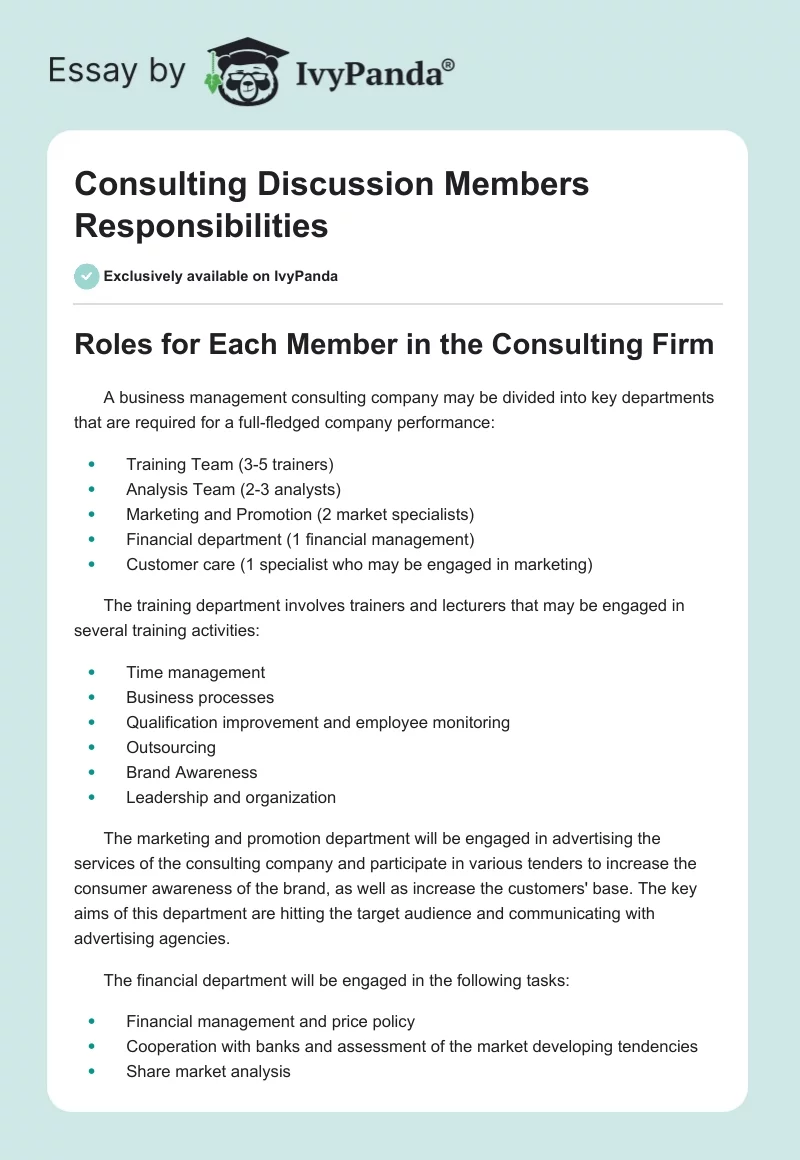
Task: Click the "Roles for Each Member" heading
Action: [394, 345]
